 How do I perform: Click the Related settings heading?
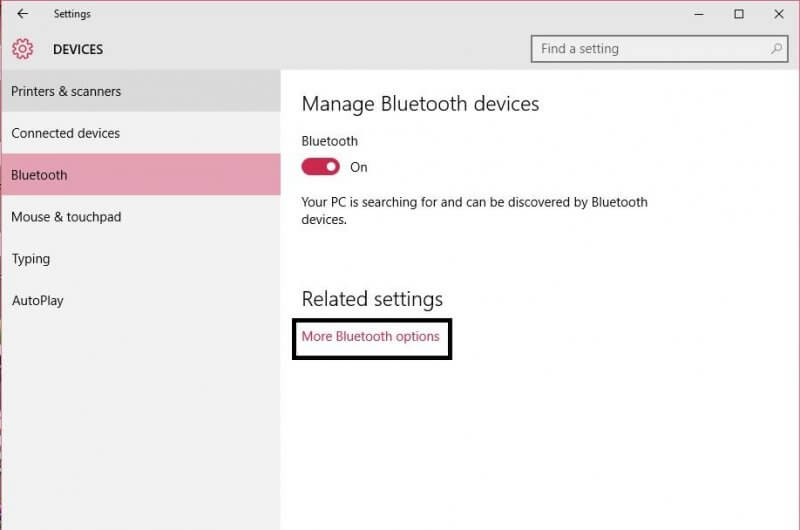pos(372,299)
